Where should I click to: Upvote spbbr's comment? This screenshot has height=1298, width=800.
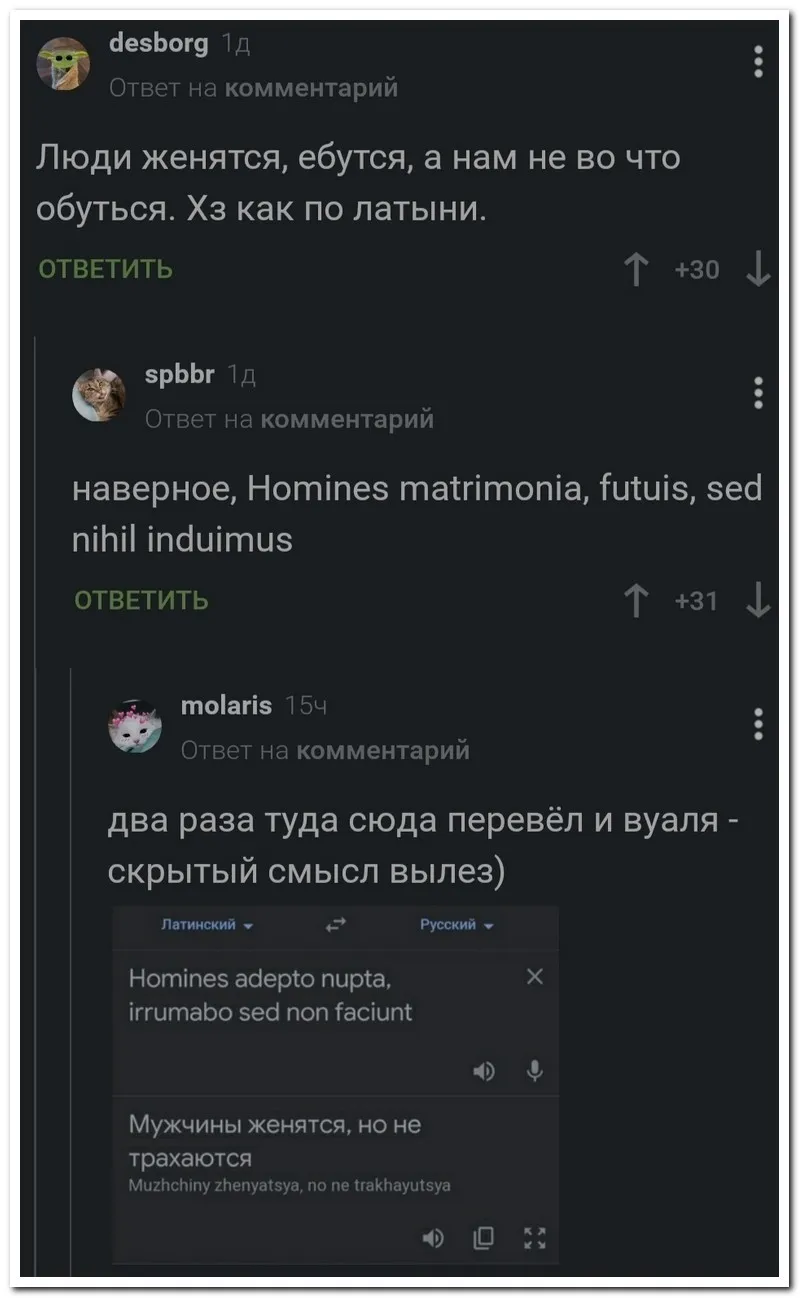pos(636,600)
